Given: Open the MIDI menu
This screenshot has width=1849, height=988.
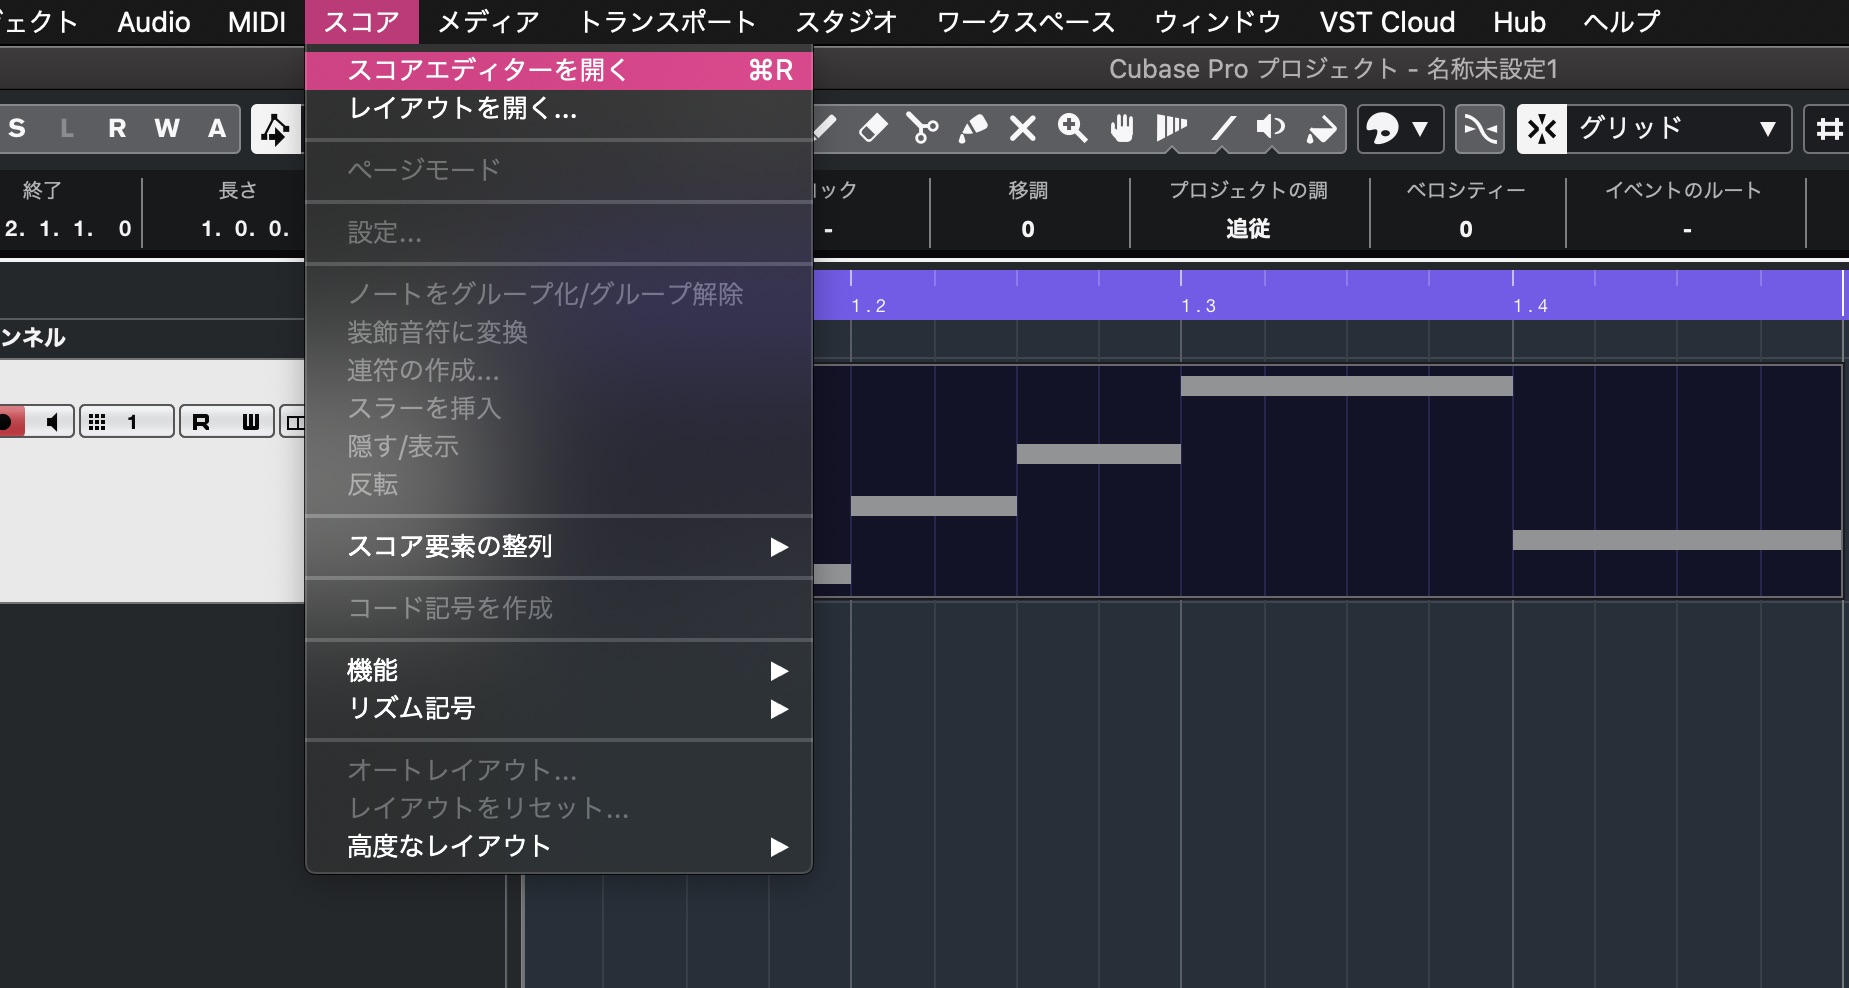Looking at the screenshot, I should coord(257,22).
